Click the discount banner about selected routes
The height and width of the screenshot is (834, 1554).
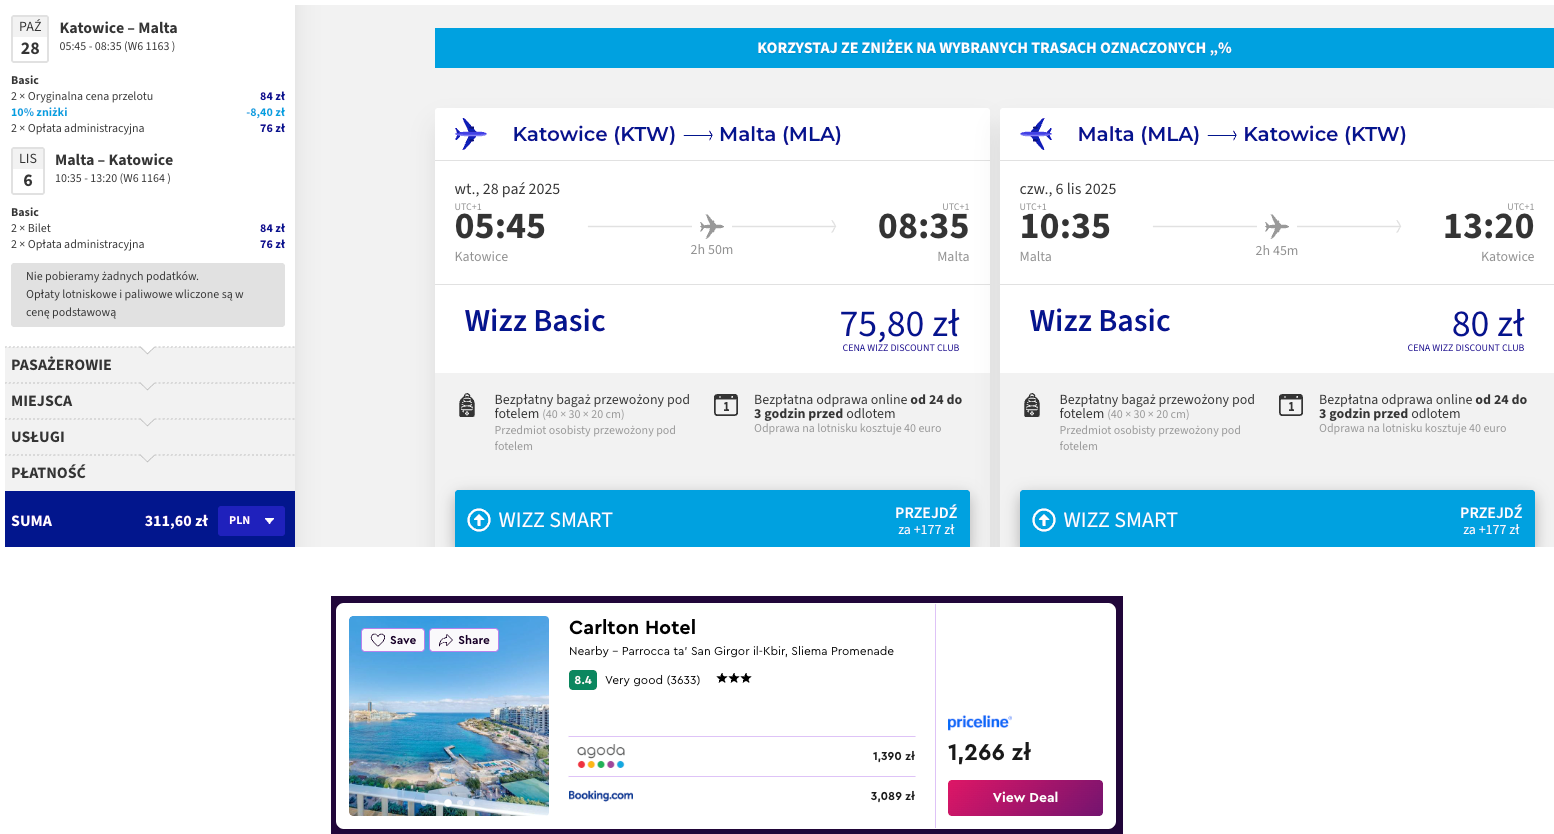pos(994,48)
